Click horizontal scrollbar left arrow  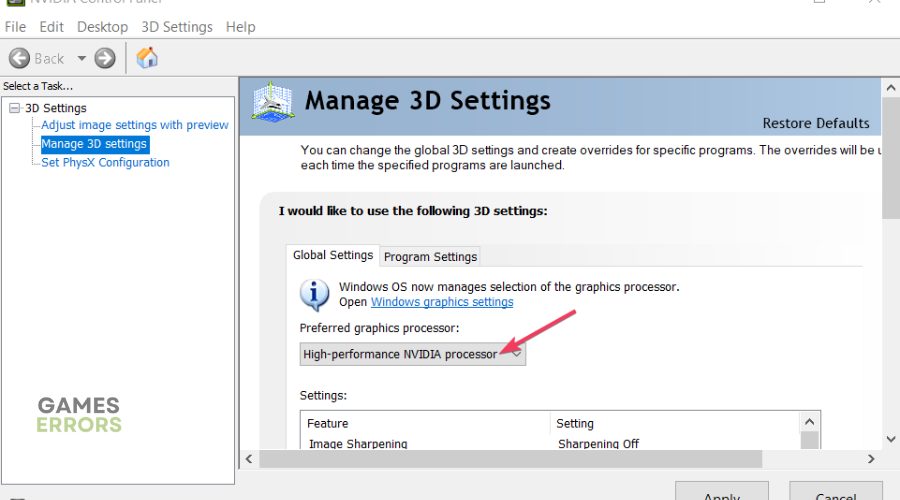(249, 459)
